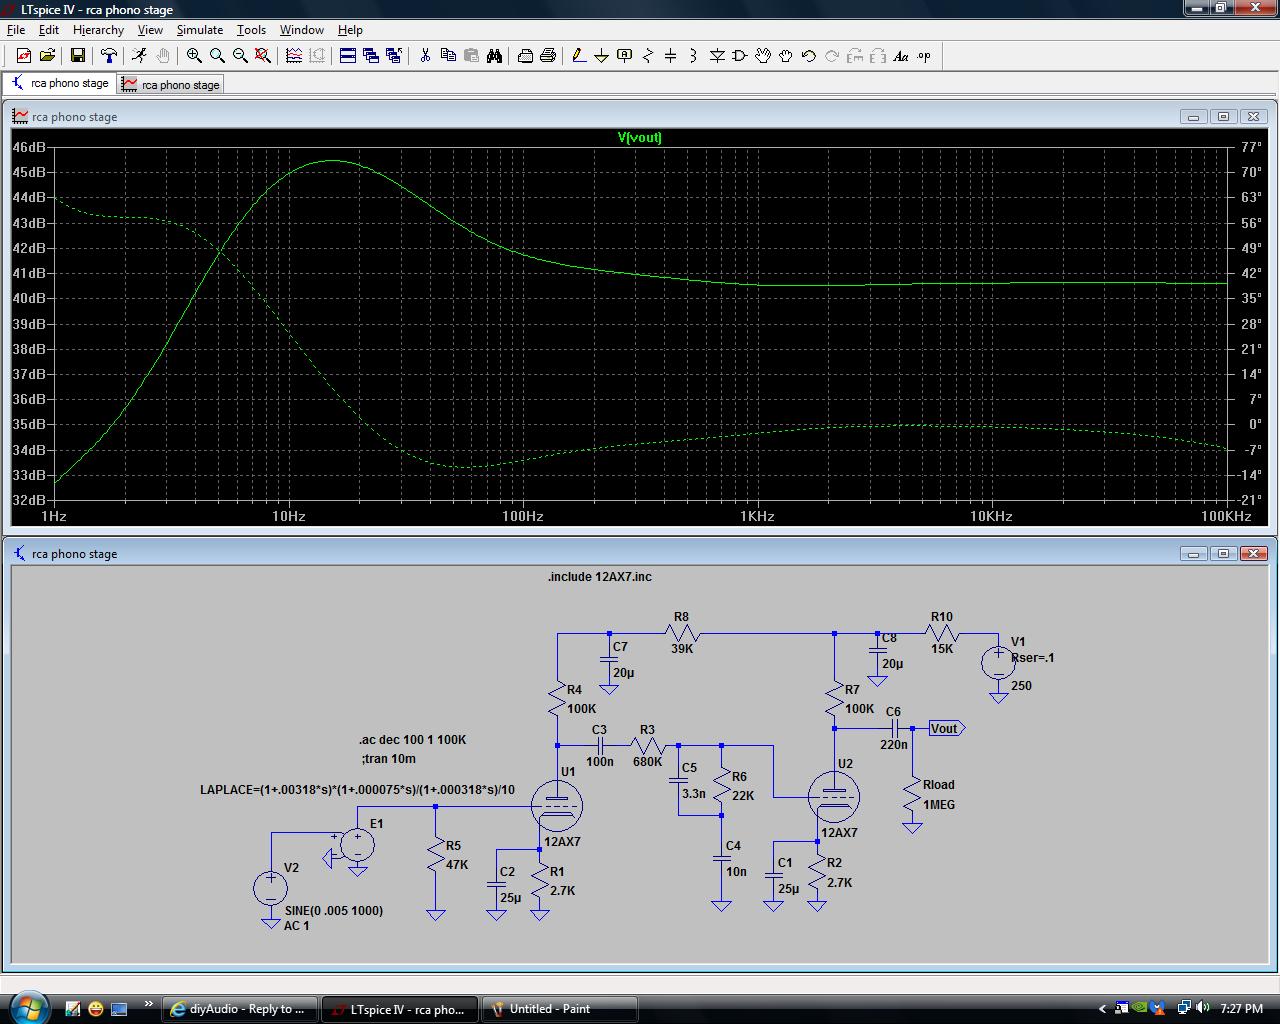
Task: Open the Edit menu
Action: 48,30
